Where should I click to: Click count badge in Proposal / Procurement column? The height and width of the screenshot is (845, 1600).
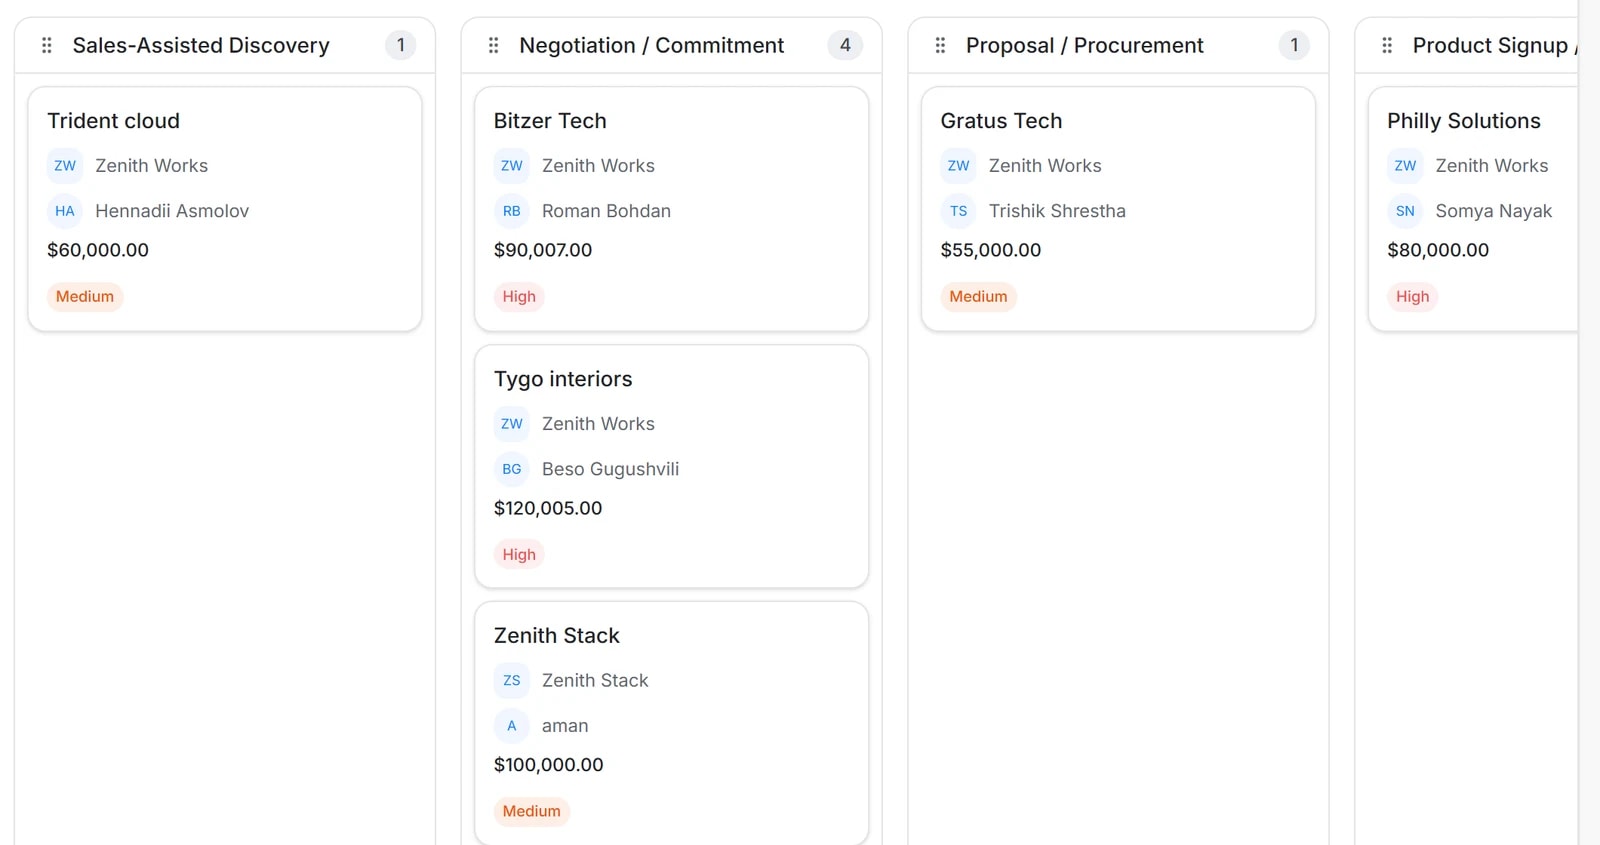(1294, 45)
